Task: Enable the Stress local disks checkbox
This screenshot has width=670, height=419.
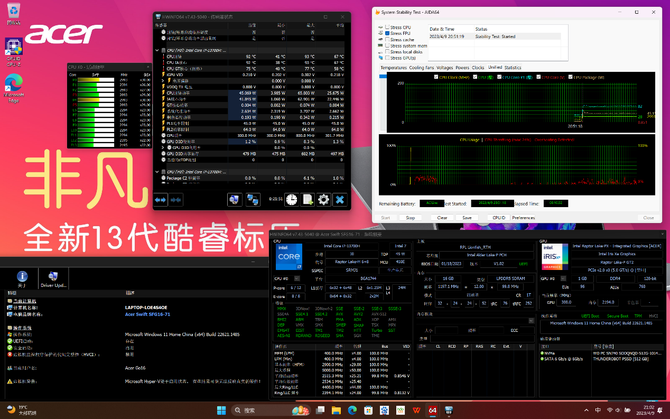Action: (x=388, y=52)
